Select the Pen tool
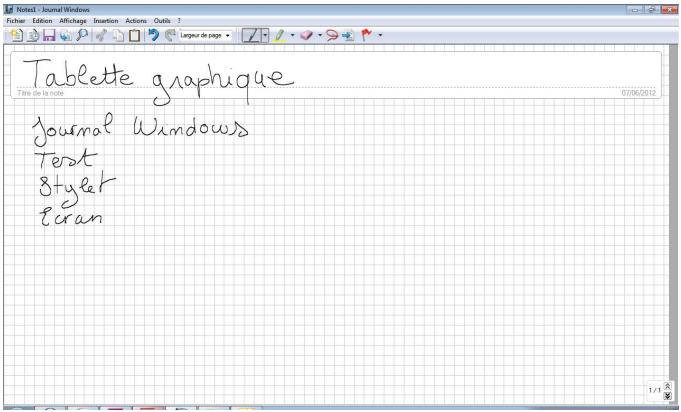 (251, 35)
